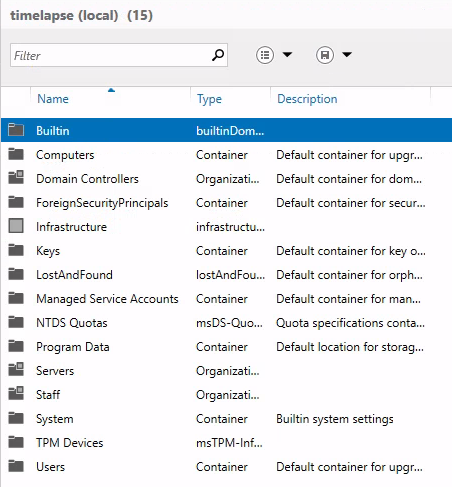452x487 pixels.
Task: Click the Builtin folder icon
Action: tap(16, 130)
